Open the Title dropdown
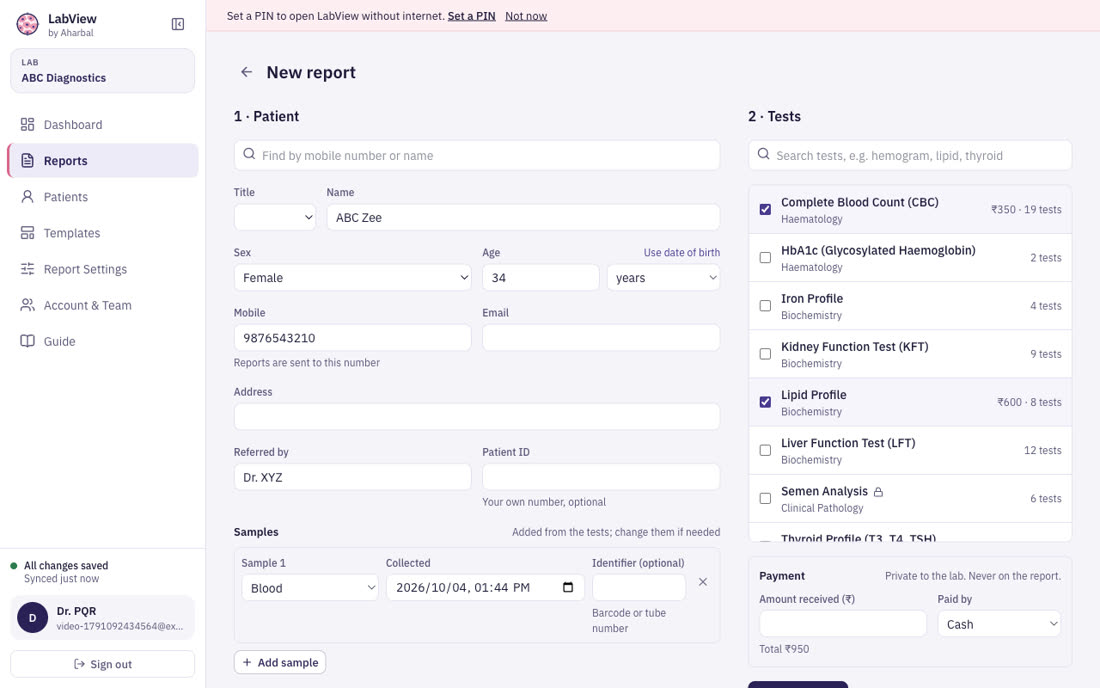The width and height of the screenshot is (1100, 688). 275,217
